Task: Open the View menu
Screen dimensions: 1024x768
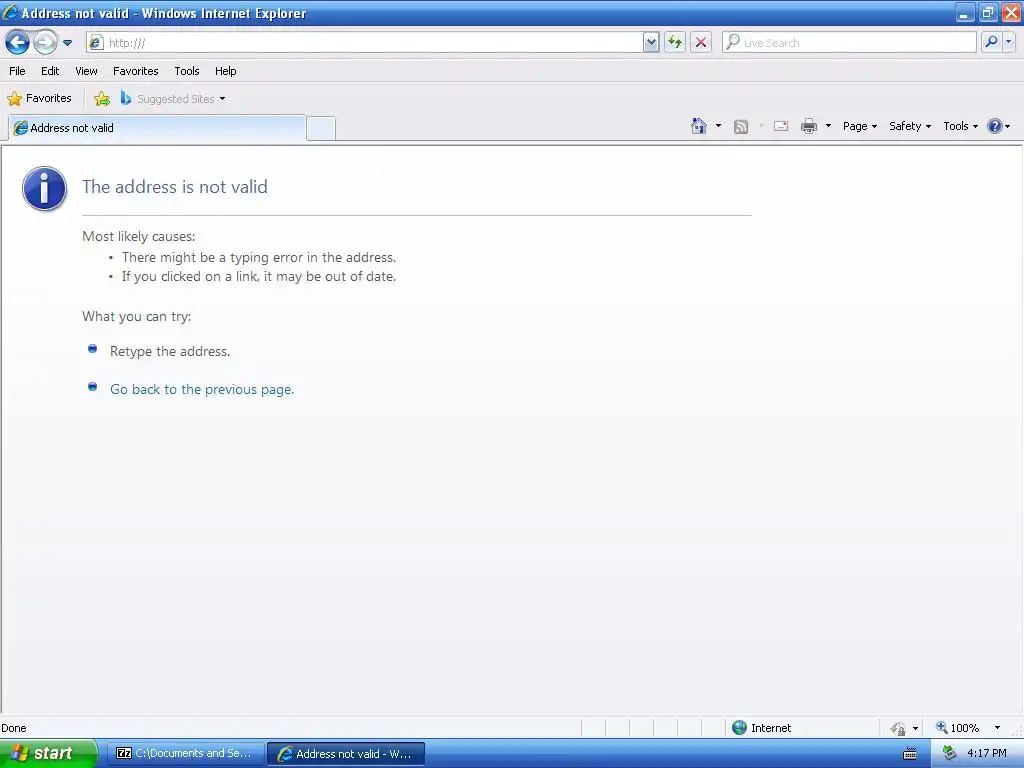Action: (x=86, y=71)
